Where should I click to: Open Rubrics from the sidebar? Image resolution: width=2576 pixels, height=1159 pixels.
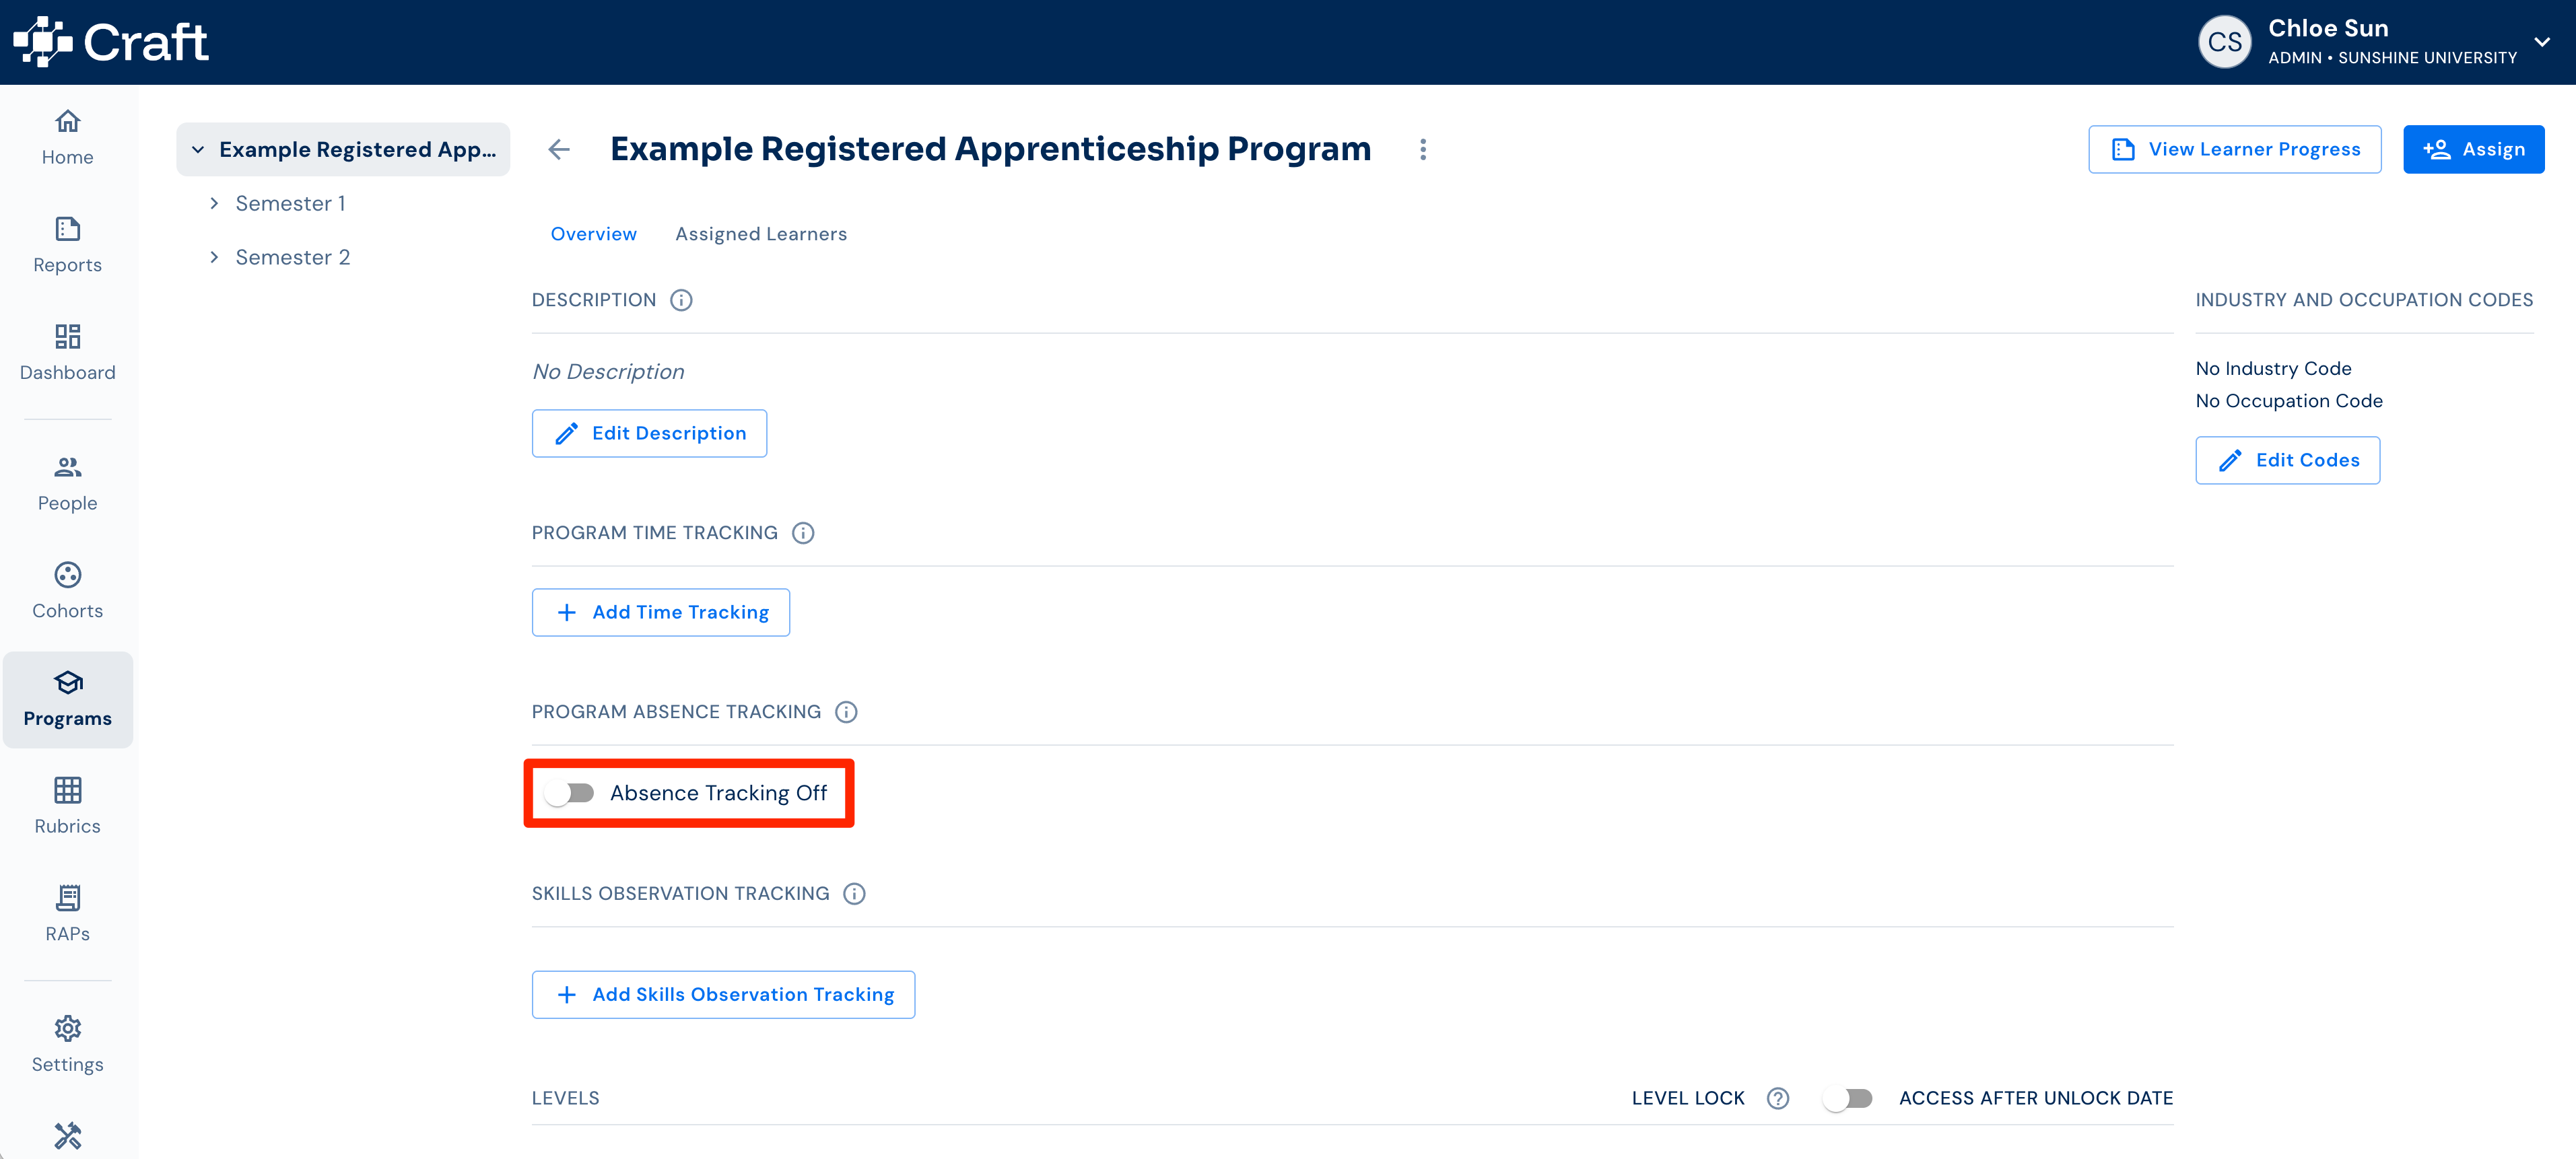tap(67, 806)
